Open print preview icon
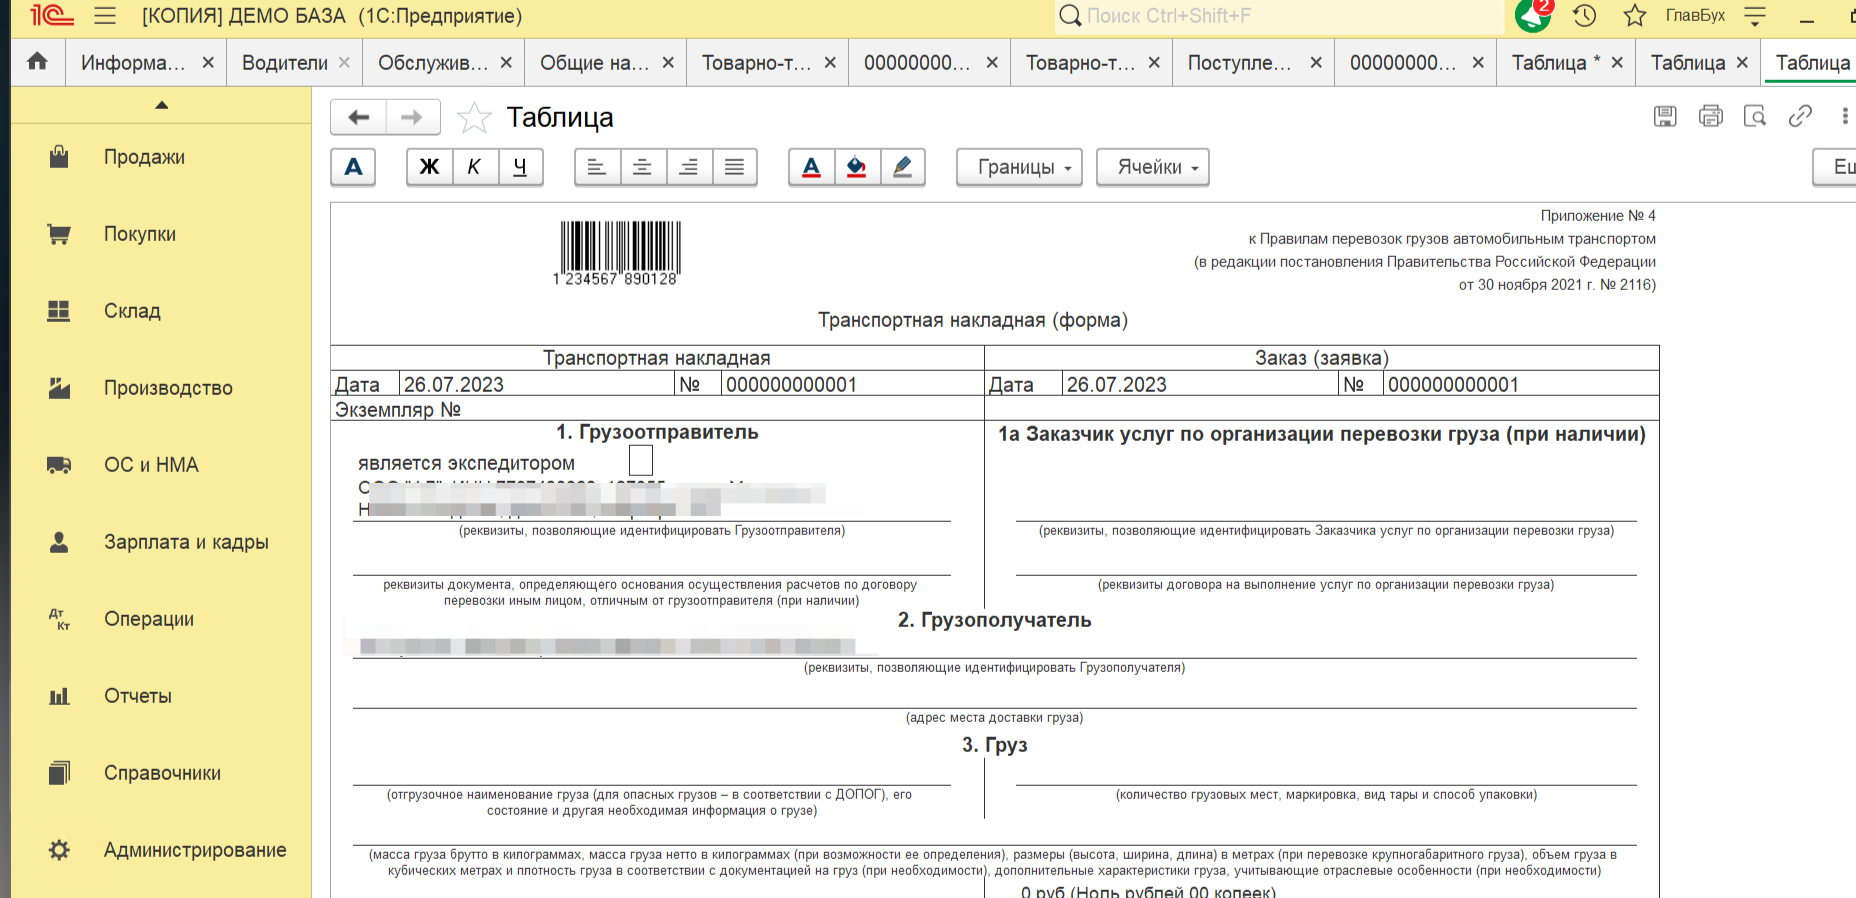Screen dimensions: 1856x898 click(x=1755, y=116)
